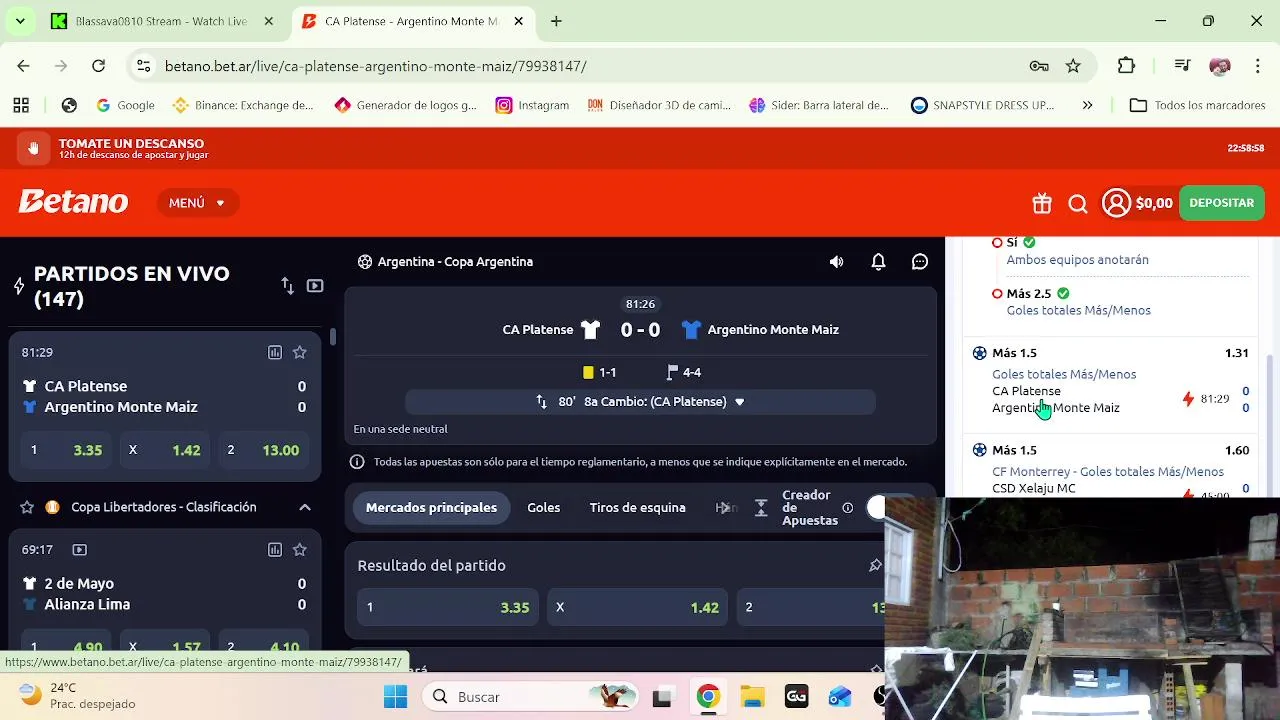This screenshot has height=720, width=1280.
Task: Click the corner flags 4-4 stat
Action: pyautogui.click(x=684, y=372)
